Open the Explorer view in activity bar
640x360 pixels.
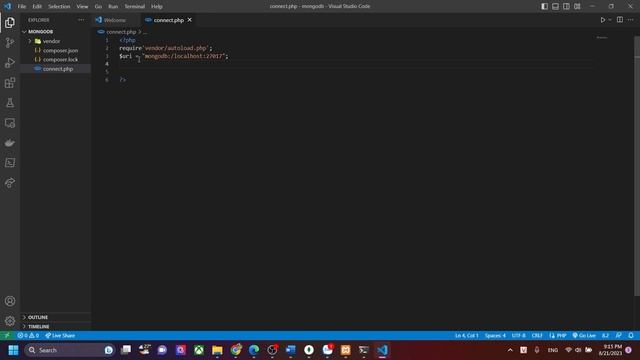10,22
